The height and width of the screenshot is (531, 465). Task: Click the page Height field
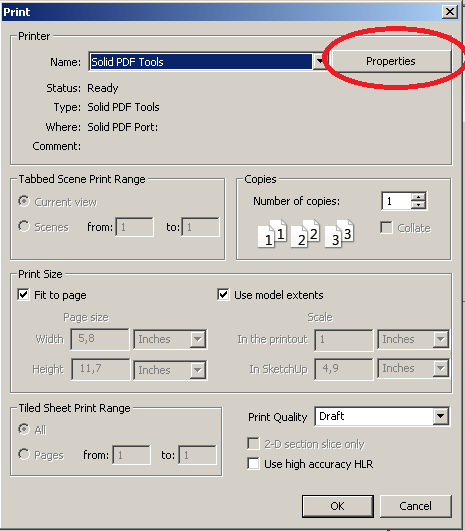(x=101, y=369)
